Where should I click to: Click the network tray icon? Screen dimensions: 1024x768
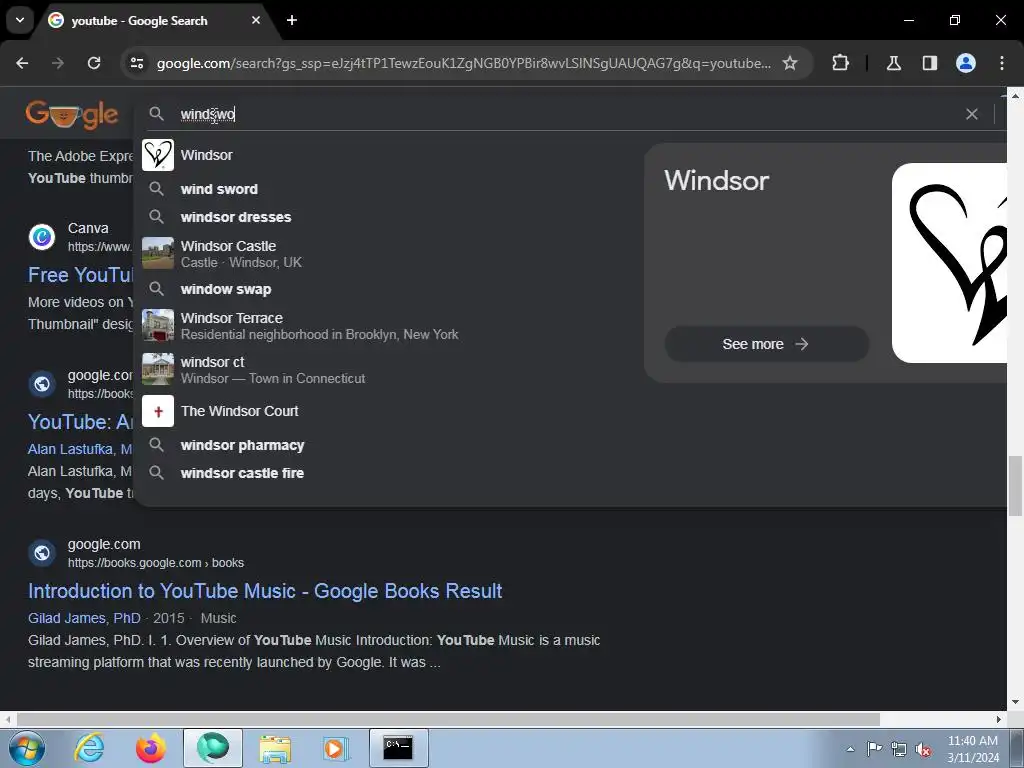[x=899, y=749]
